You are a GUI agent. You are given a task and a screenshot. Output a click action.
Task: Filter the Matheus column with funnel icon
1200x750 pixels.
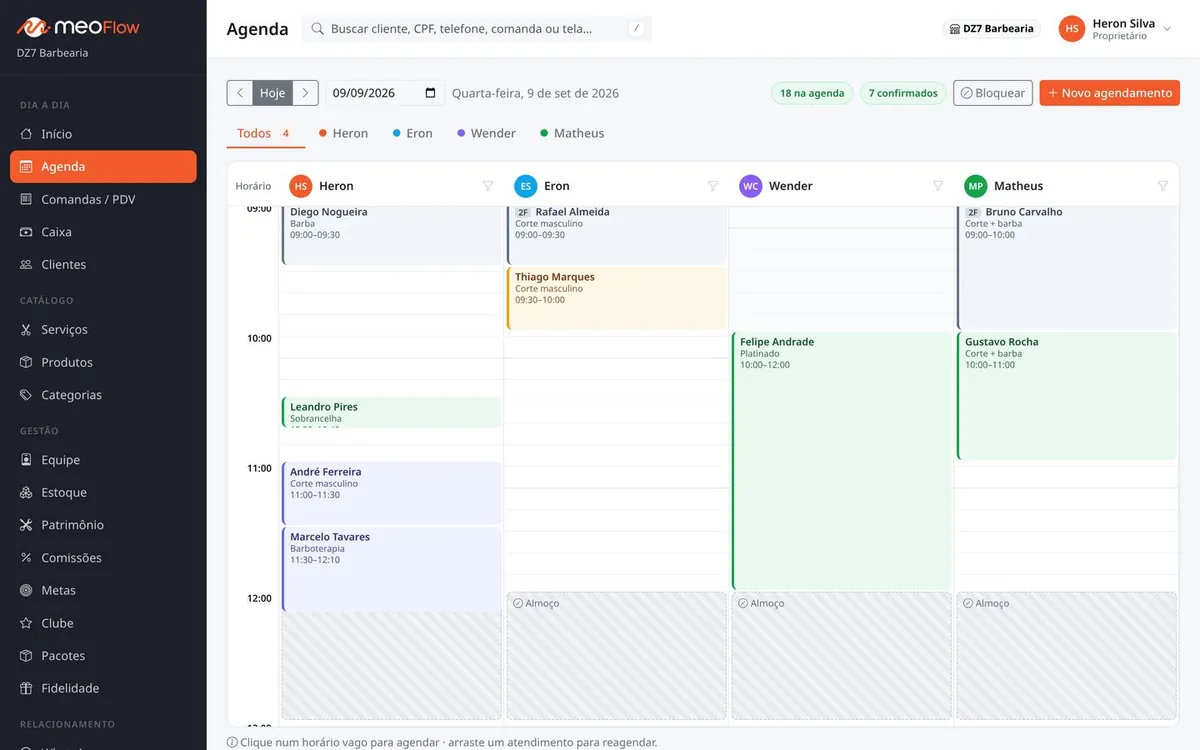point(1163,186)
